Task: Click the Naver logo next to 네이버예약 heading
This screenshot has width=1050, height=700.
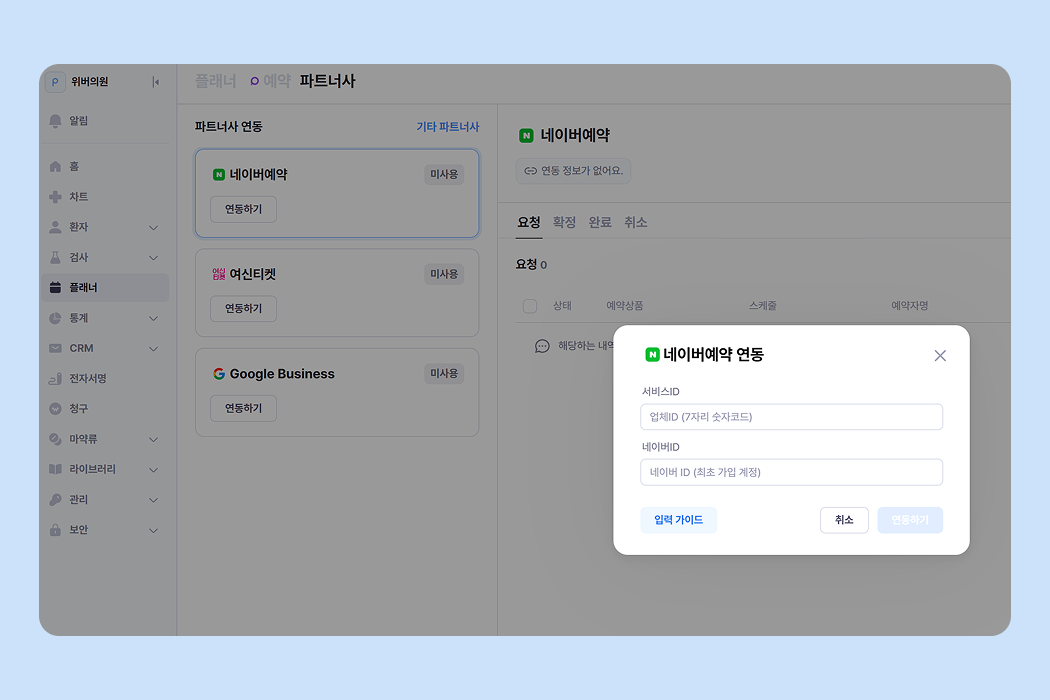Action: 526,136
